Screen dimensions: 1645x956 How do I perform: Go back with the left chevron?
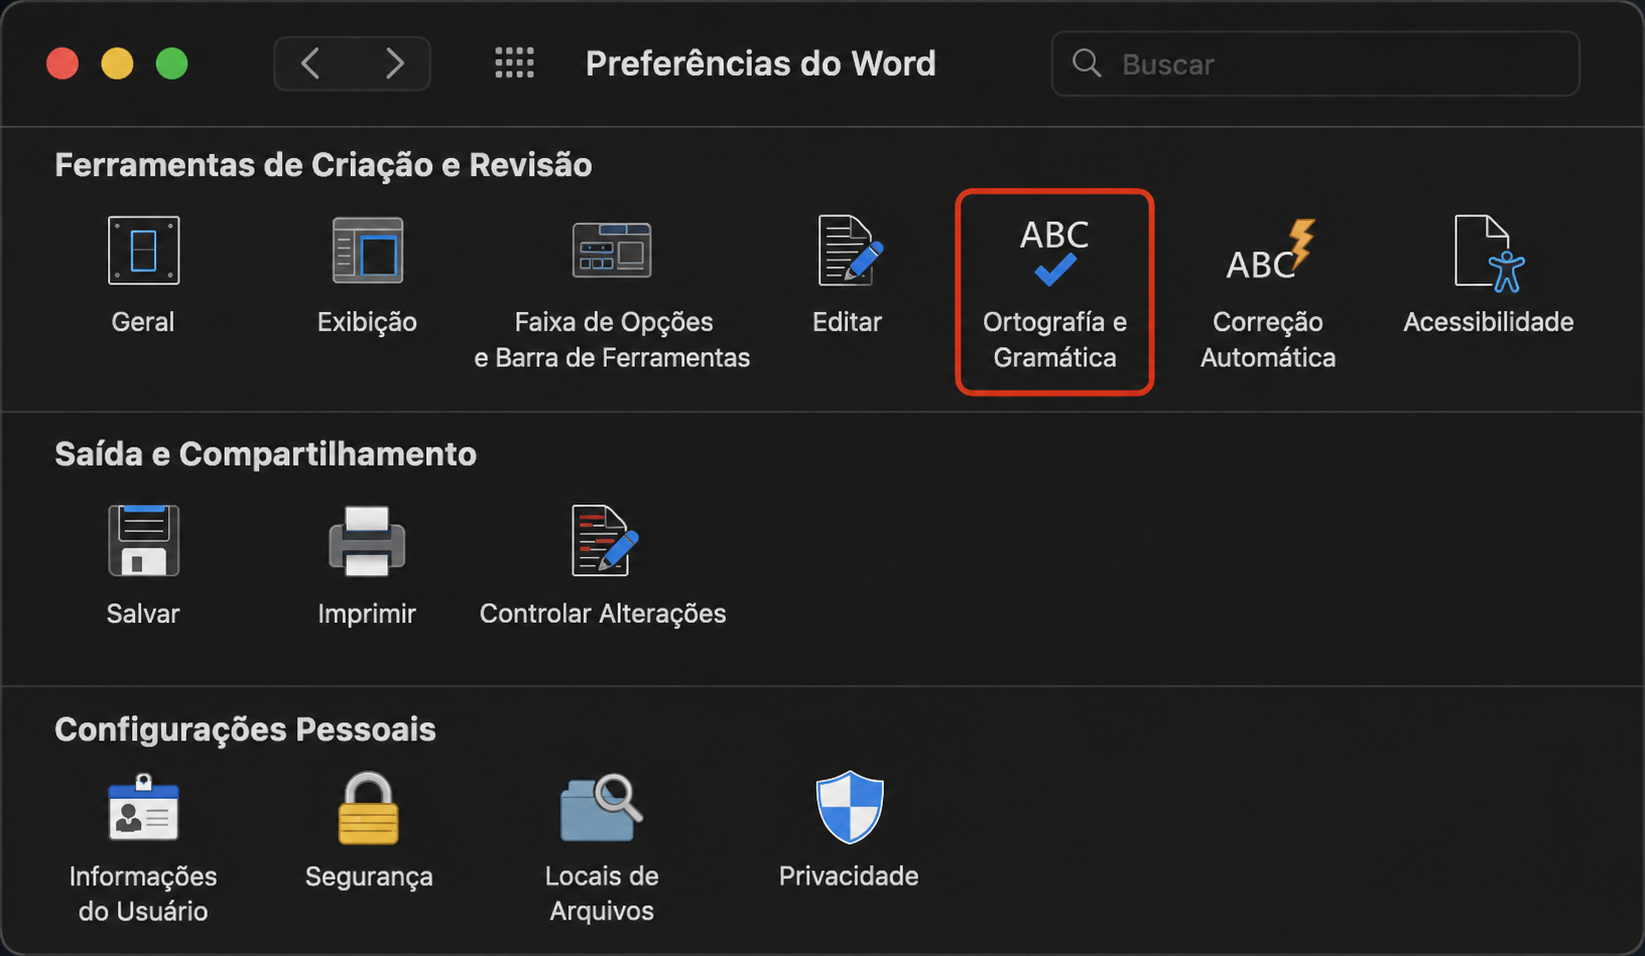[x=311, y=63]
